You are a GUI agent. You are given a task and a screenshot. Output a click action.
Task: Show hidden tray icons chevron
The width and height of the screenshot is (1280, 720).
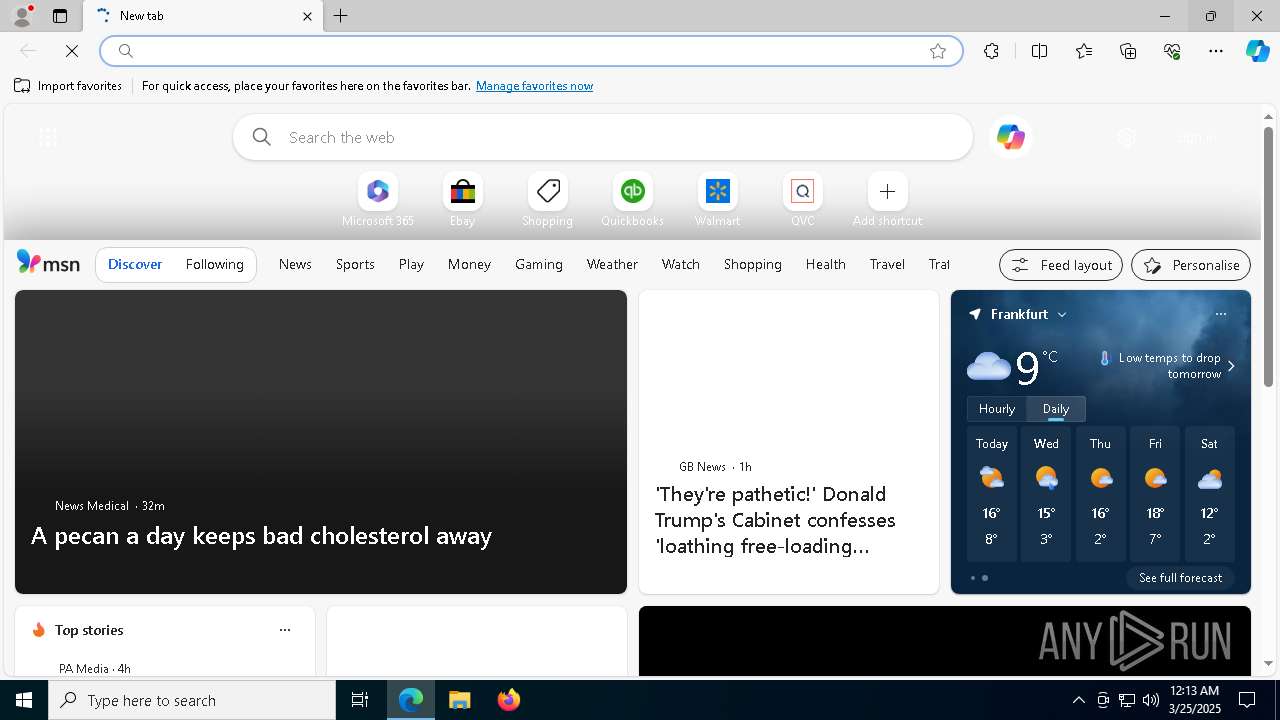(1078, 700)
